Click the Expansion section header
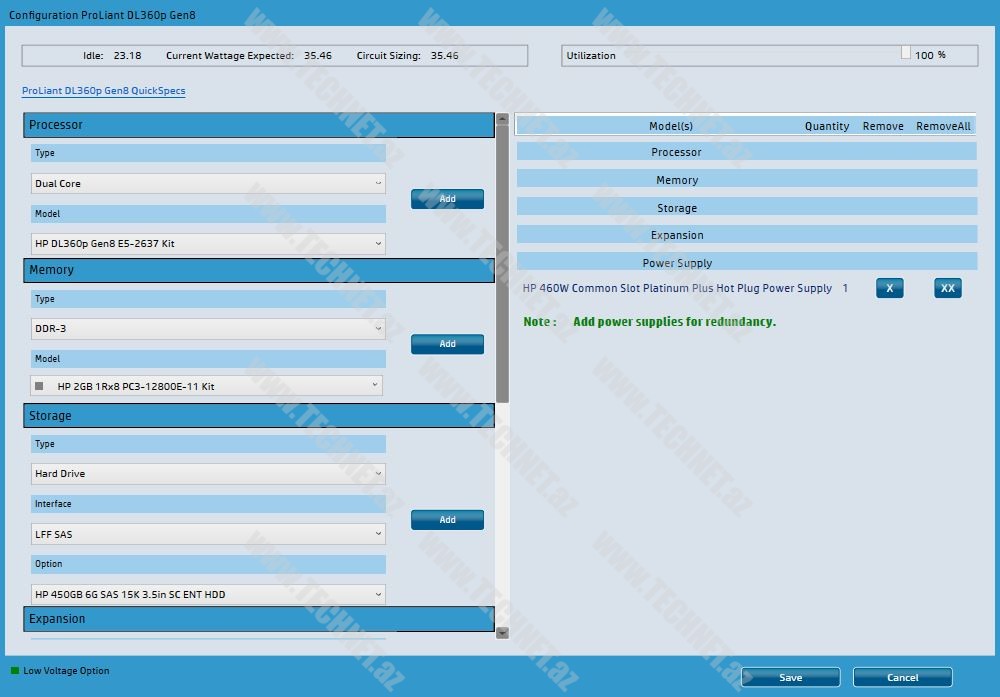 pos(259,619)
